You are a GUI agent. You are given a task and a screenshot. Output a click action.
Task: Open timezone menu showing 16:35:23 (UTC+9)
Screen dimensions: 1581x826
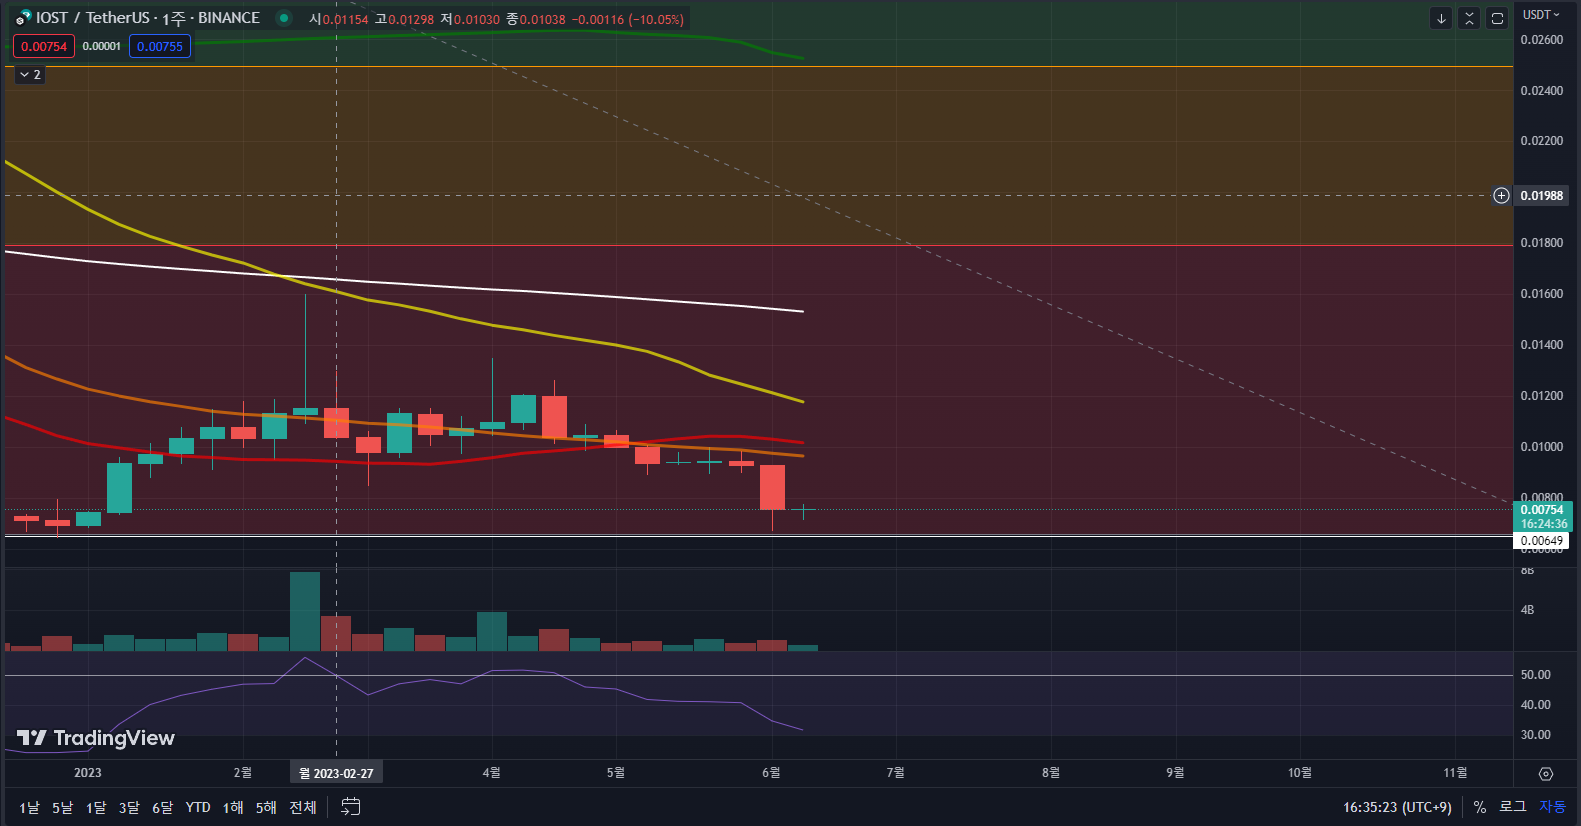1396,807
